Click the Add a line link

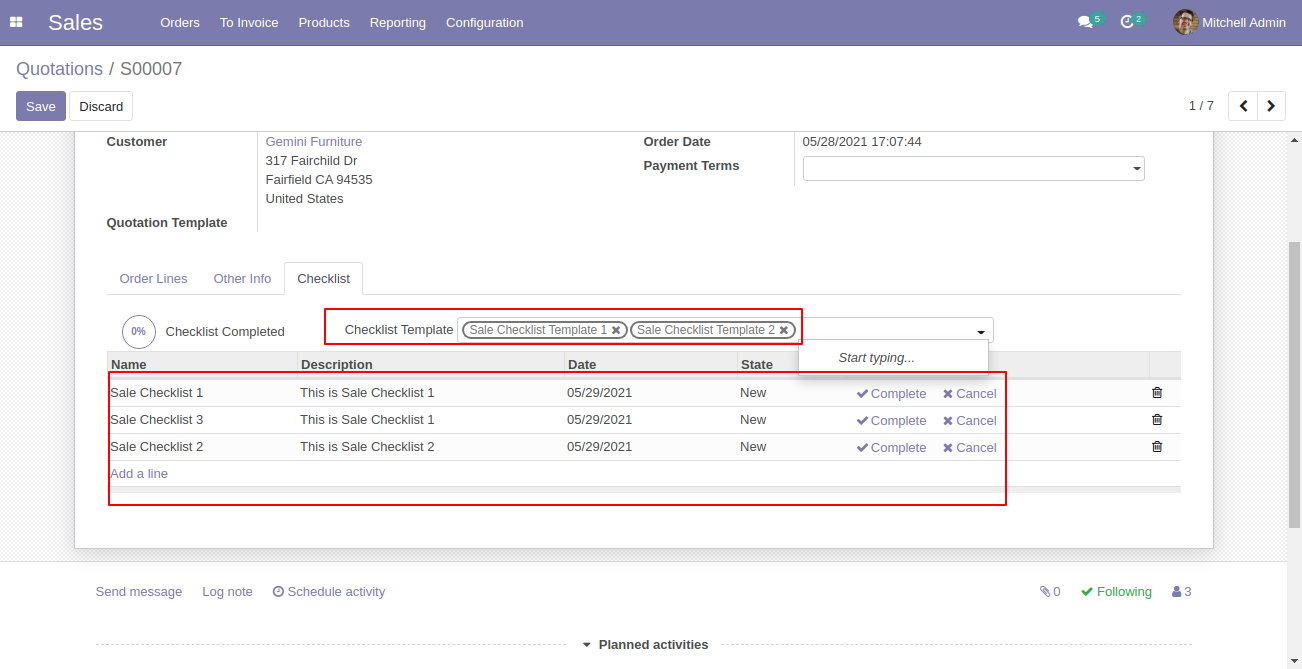[139, 474]
